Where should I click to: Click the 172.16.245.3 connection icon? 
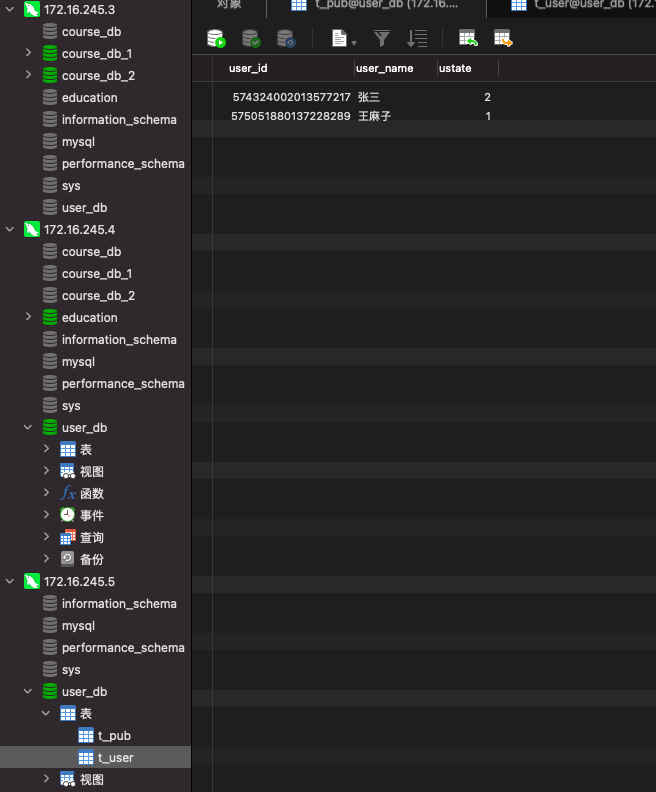[x=32, y=10]
